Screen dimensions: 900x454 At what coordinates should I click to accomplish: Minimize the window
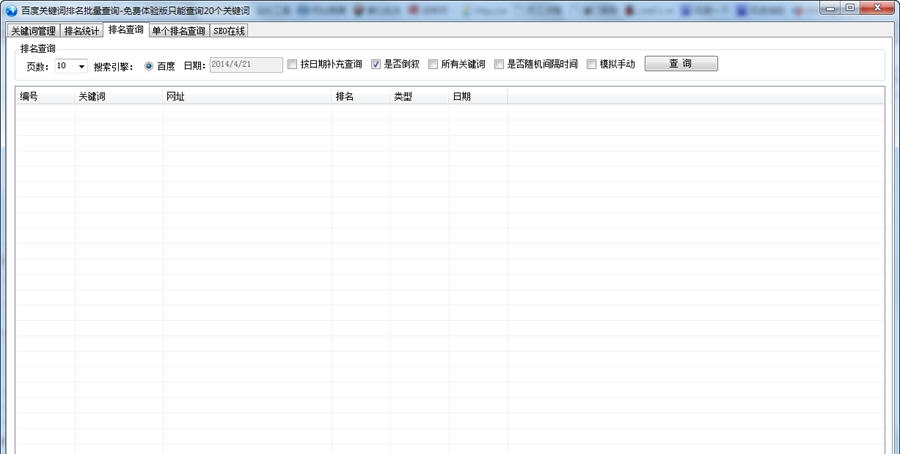[x=829, y=7]
